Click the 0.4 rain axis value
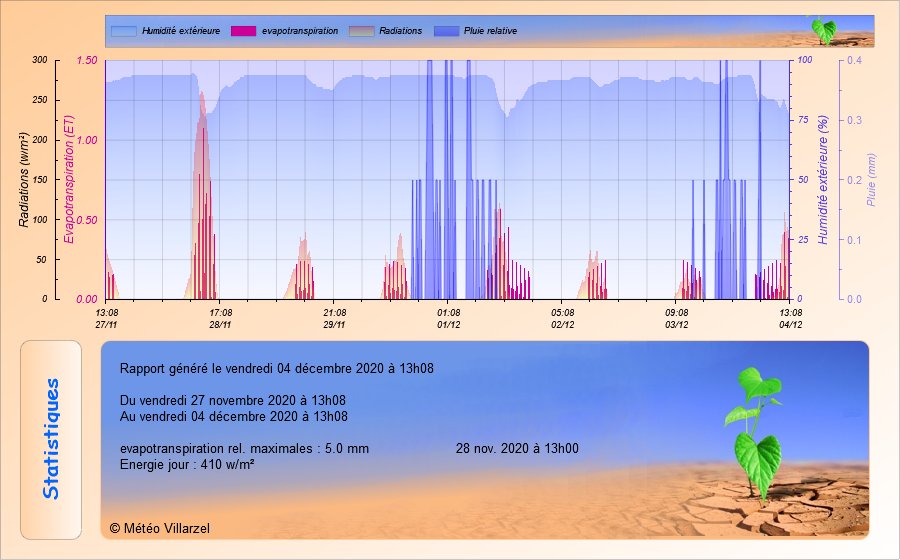 [854, 60]
